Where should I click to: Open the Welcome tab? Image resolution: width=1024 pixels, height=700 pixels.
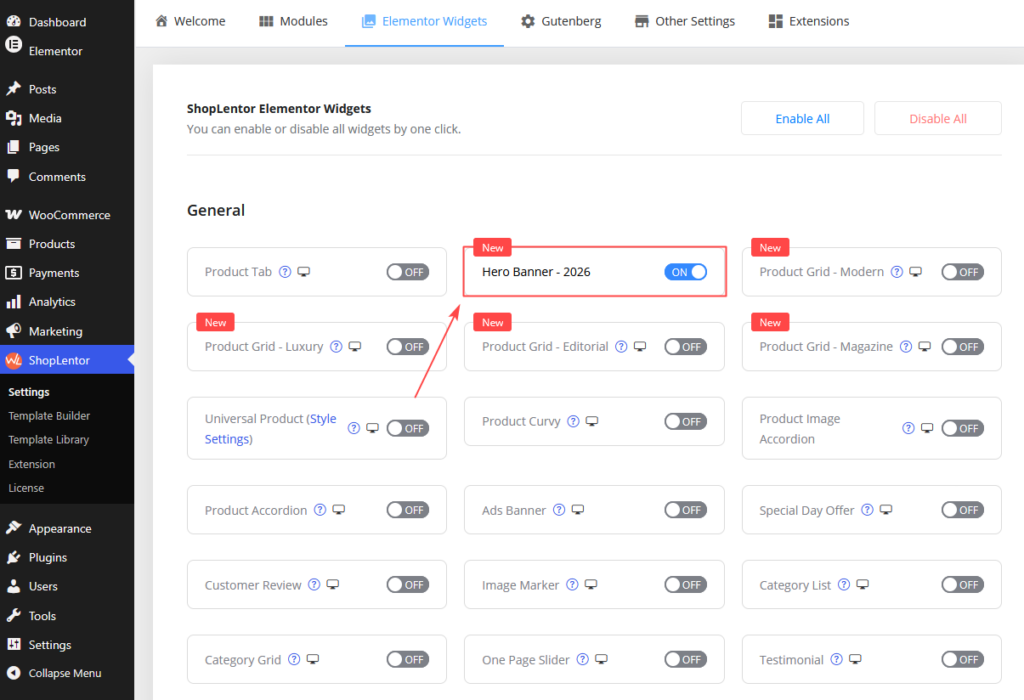click(x=190, y=21)
